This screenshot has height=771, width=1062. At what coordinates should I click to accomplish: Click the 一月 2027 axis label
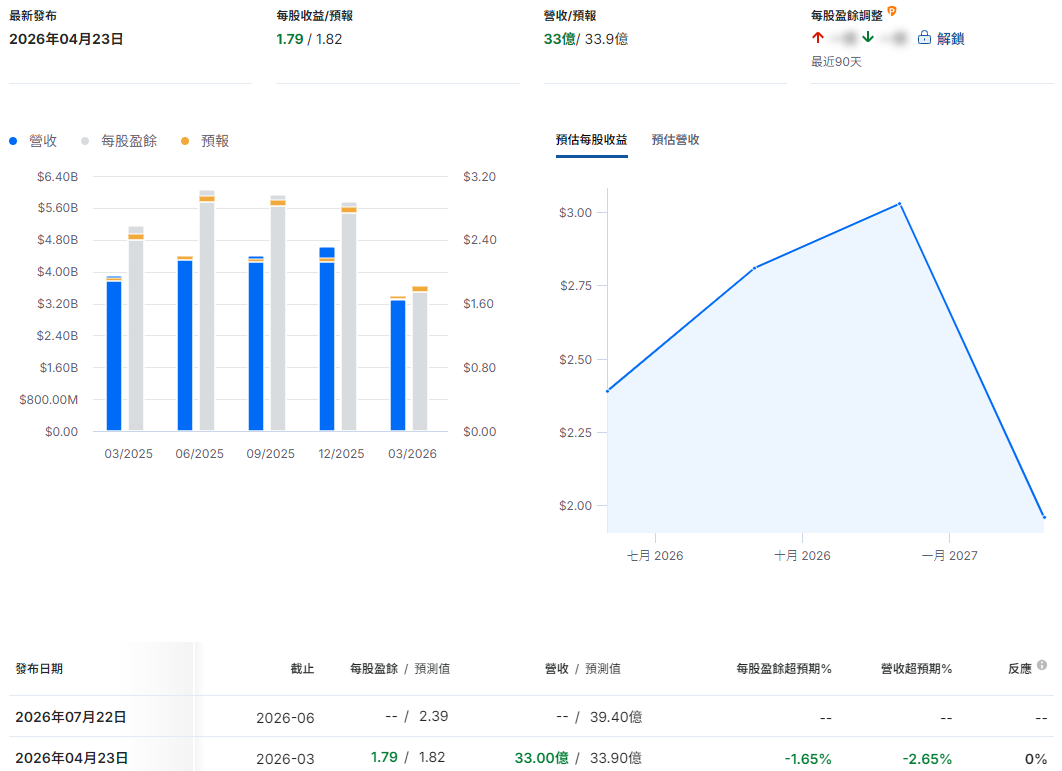[950, 556]
